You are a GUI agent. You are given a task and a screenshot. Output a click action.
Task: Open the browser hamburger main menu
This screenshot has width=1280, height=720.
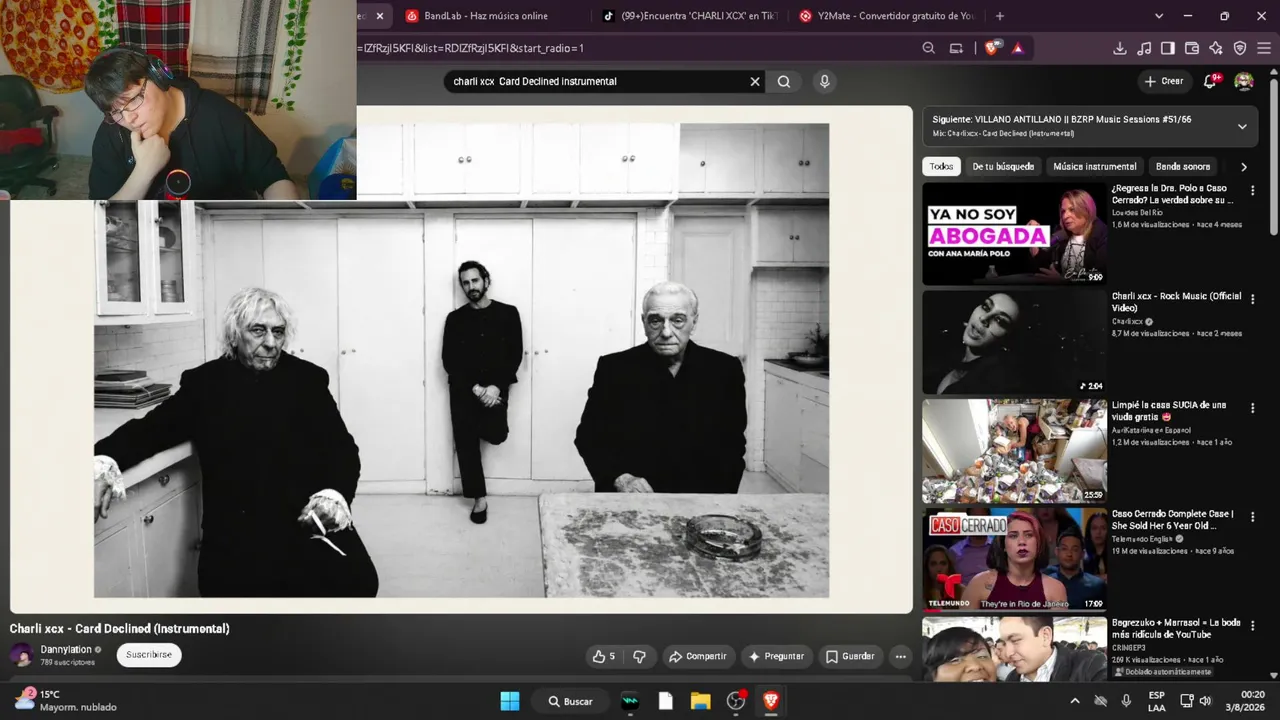[x=1264, y=48]
